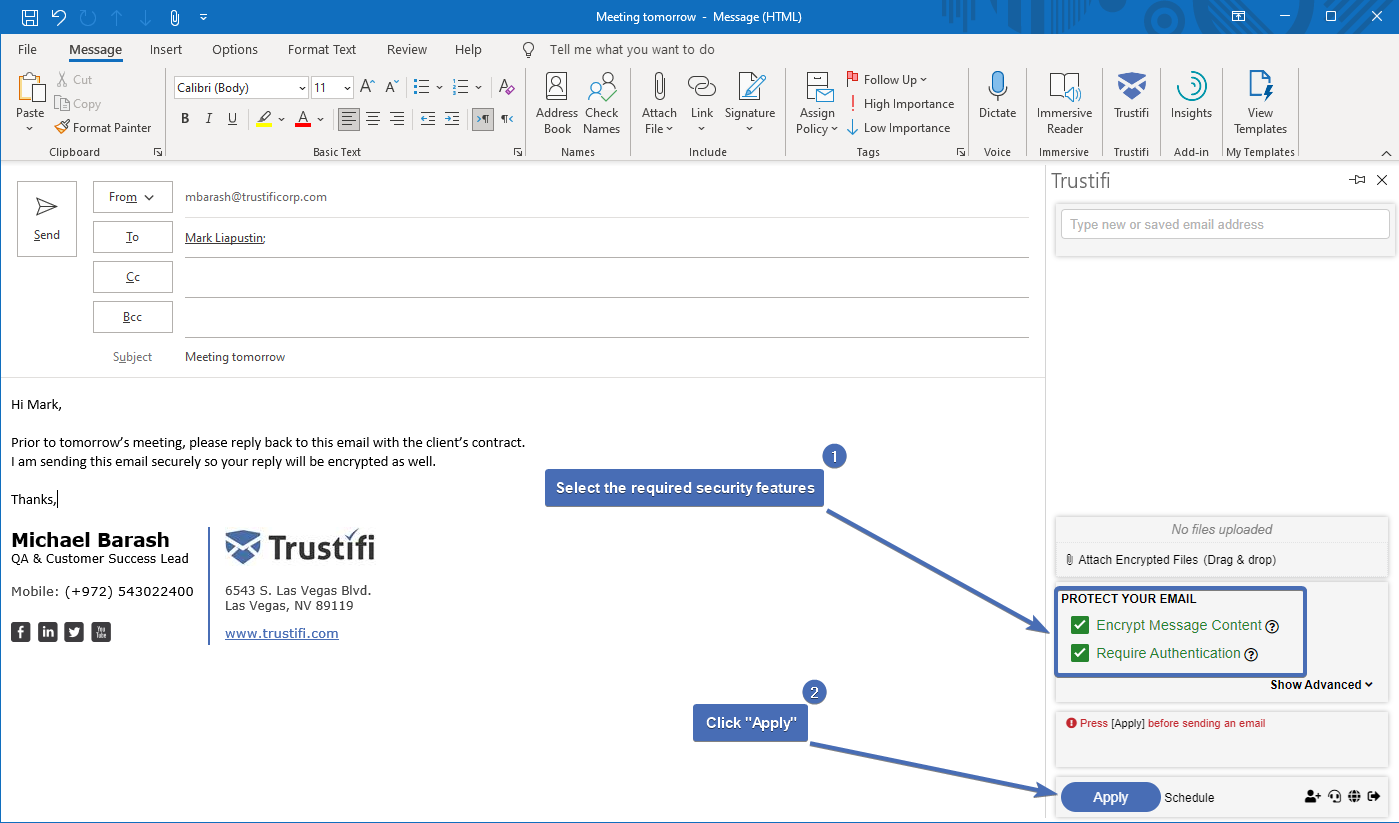This screenshot has width=1399, height=823.
Task: Switch to the Format Text tab
Action: click(322, 49)
